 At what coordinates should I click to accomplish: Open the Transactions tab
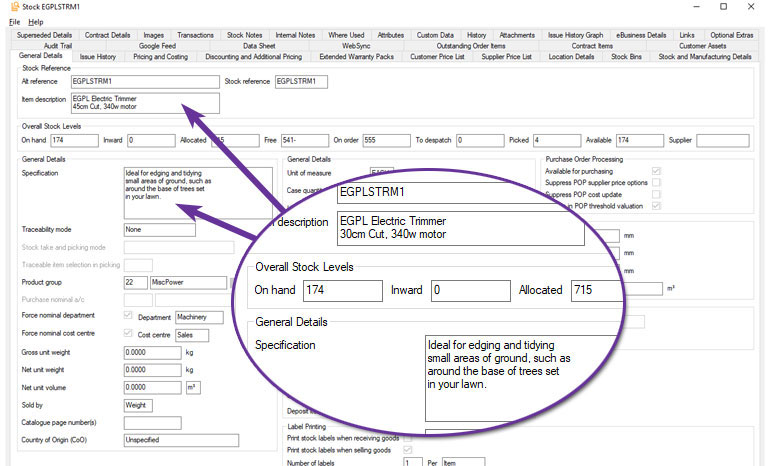(x=195, y=35)
